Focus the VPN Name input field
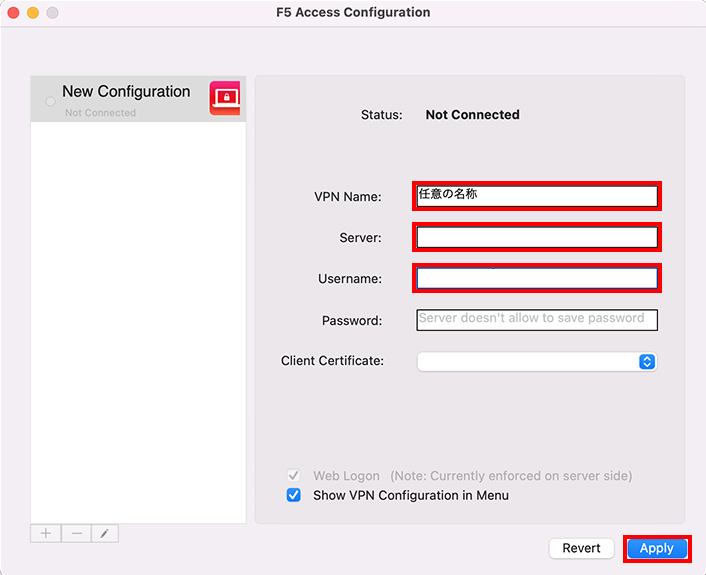 (x=537, y=196)
